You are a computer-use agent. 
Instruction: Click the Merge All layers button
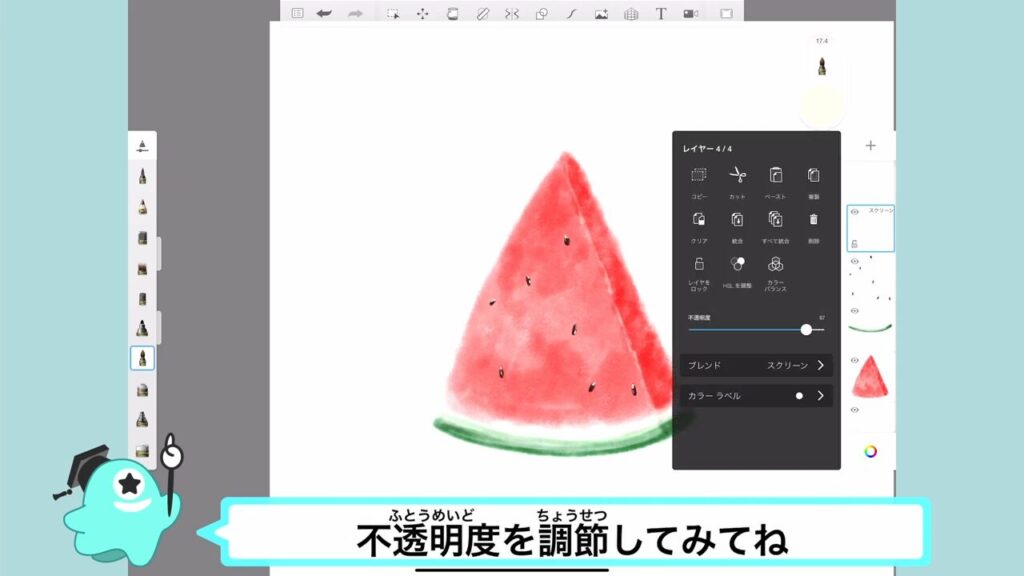tap(775, 219)
